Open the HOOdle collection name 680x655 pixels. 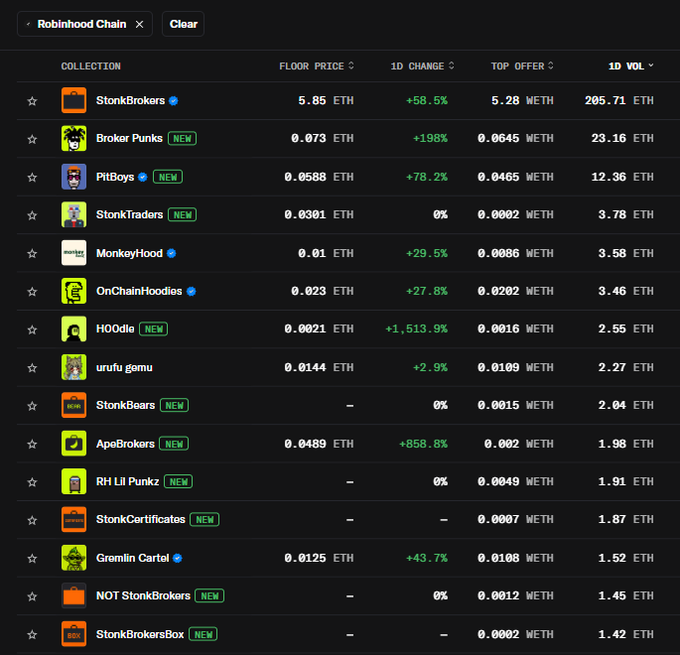[x=115, y=329]
